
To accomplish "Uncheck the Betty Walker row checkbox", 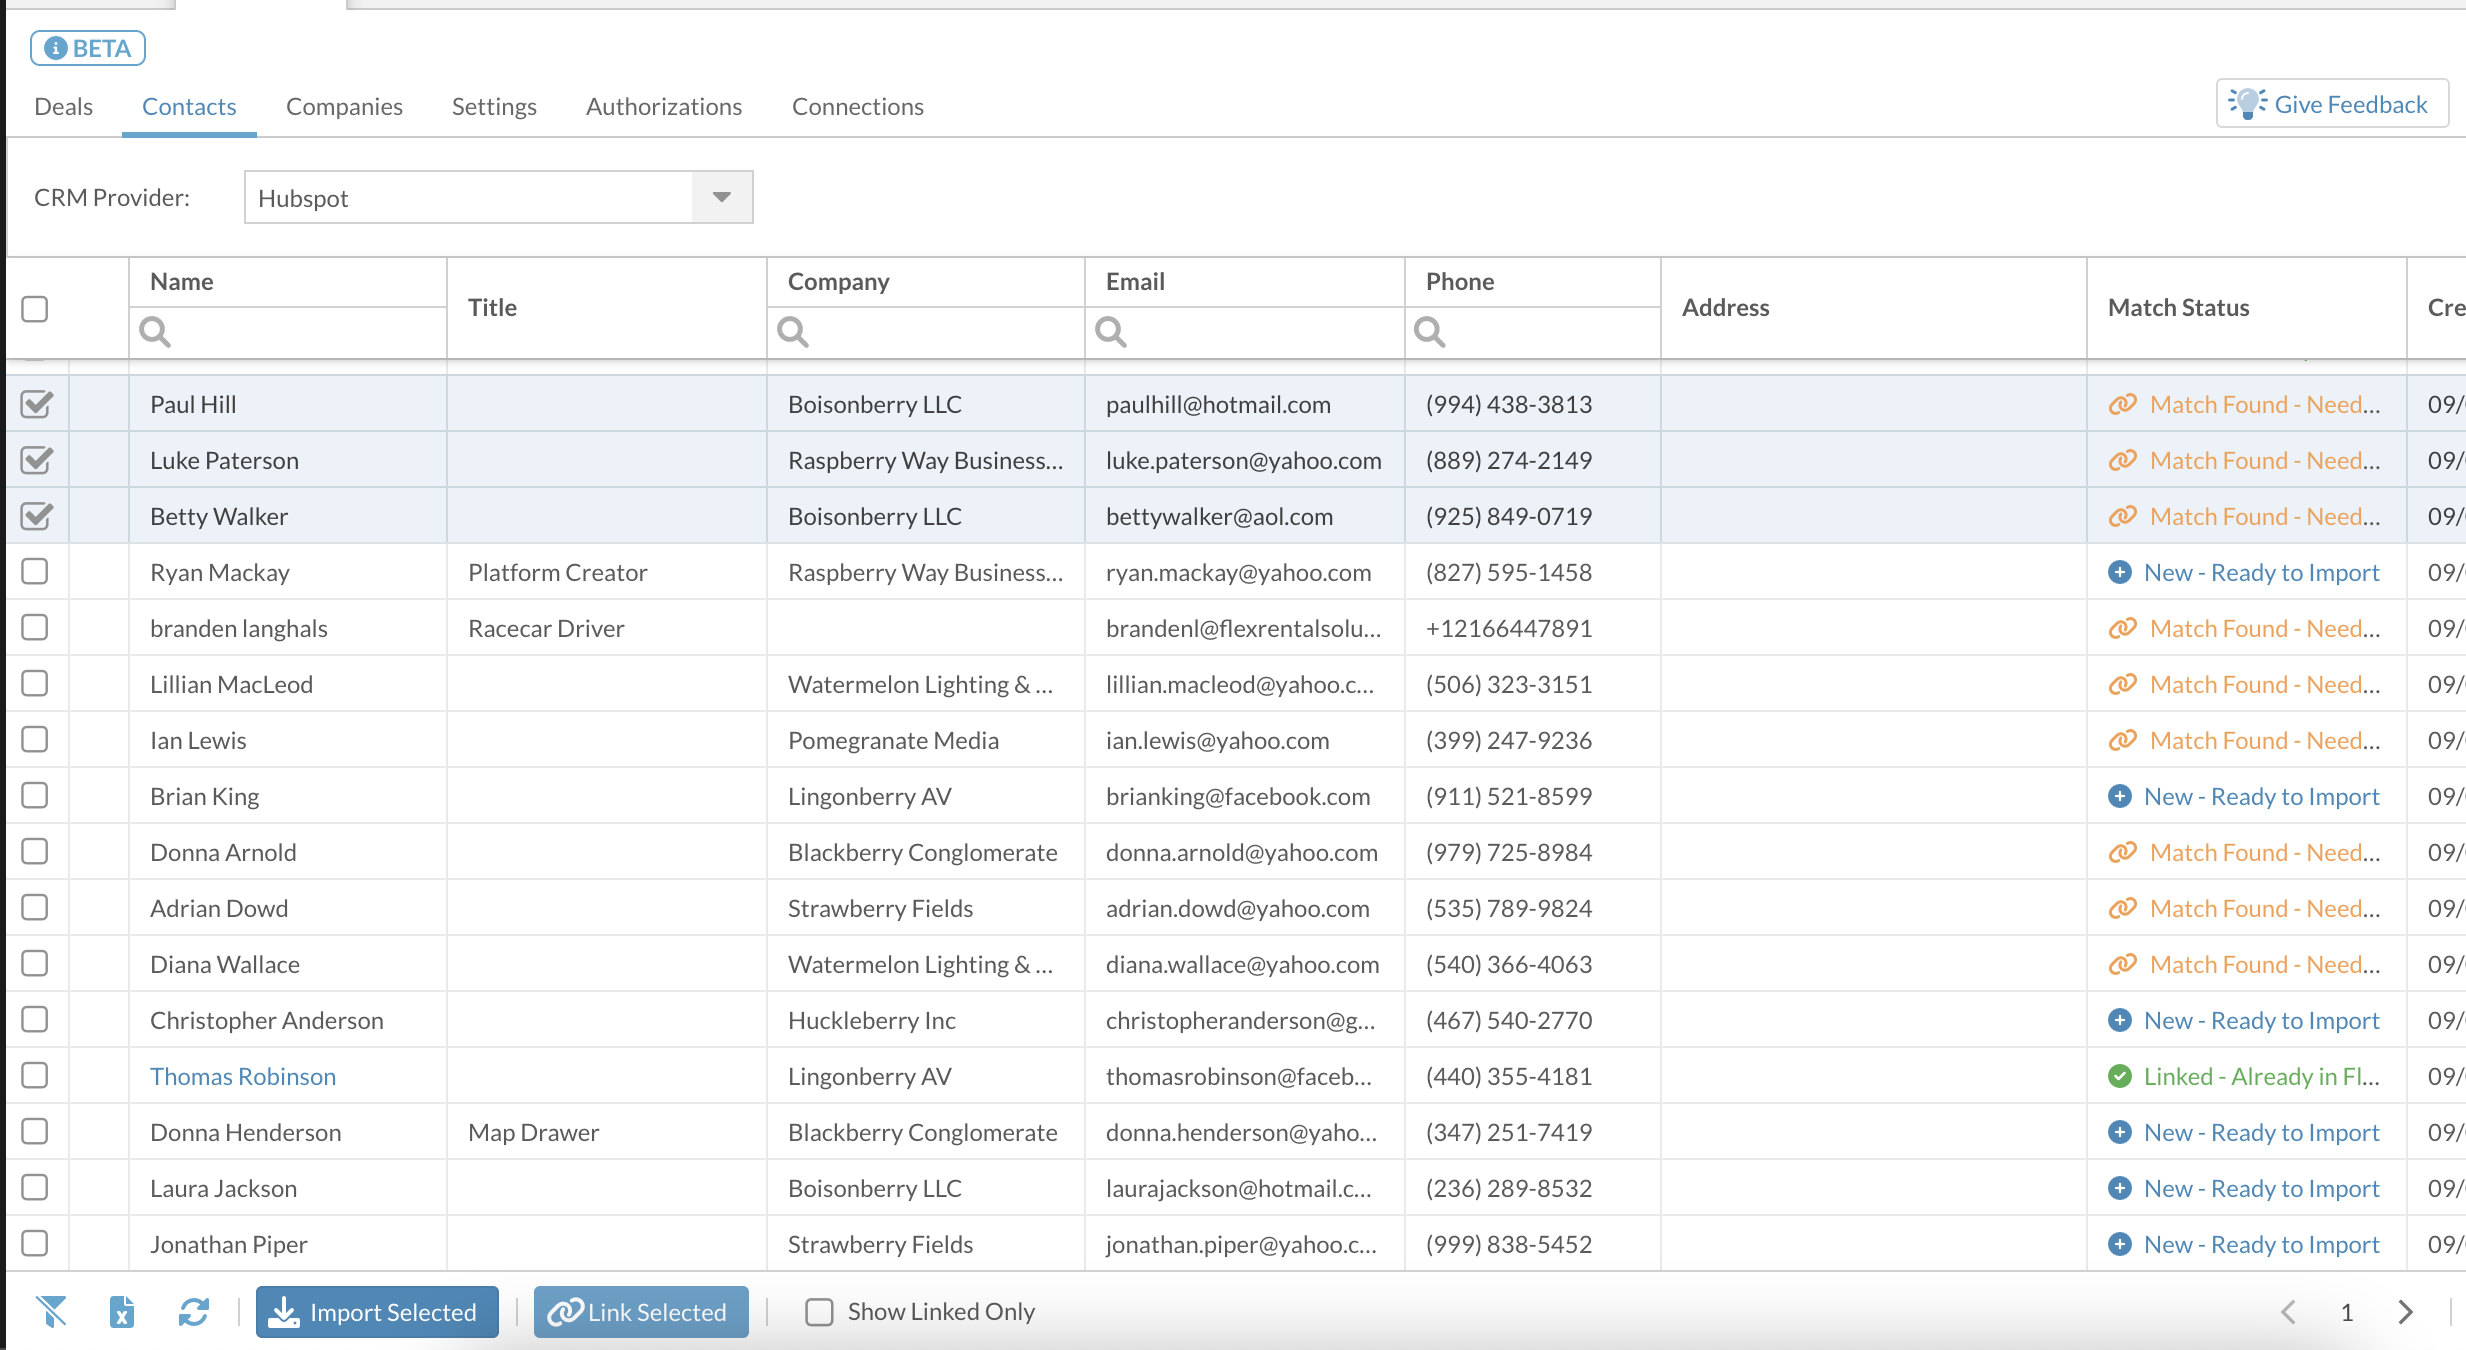I will click(36, 517).
